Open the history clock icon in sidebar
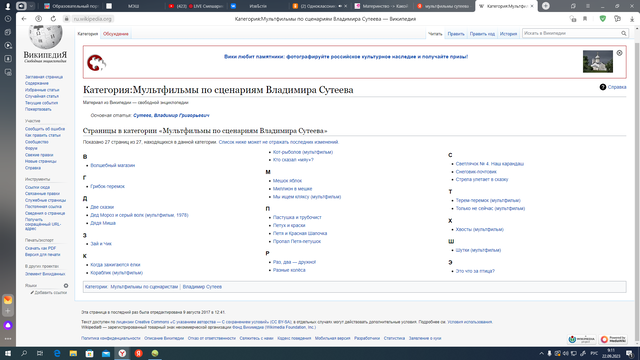Screen dimensions: 640x360 8,19
